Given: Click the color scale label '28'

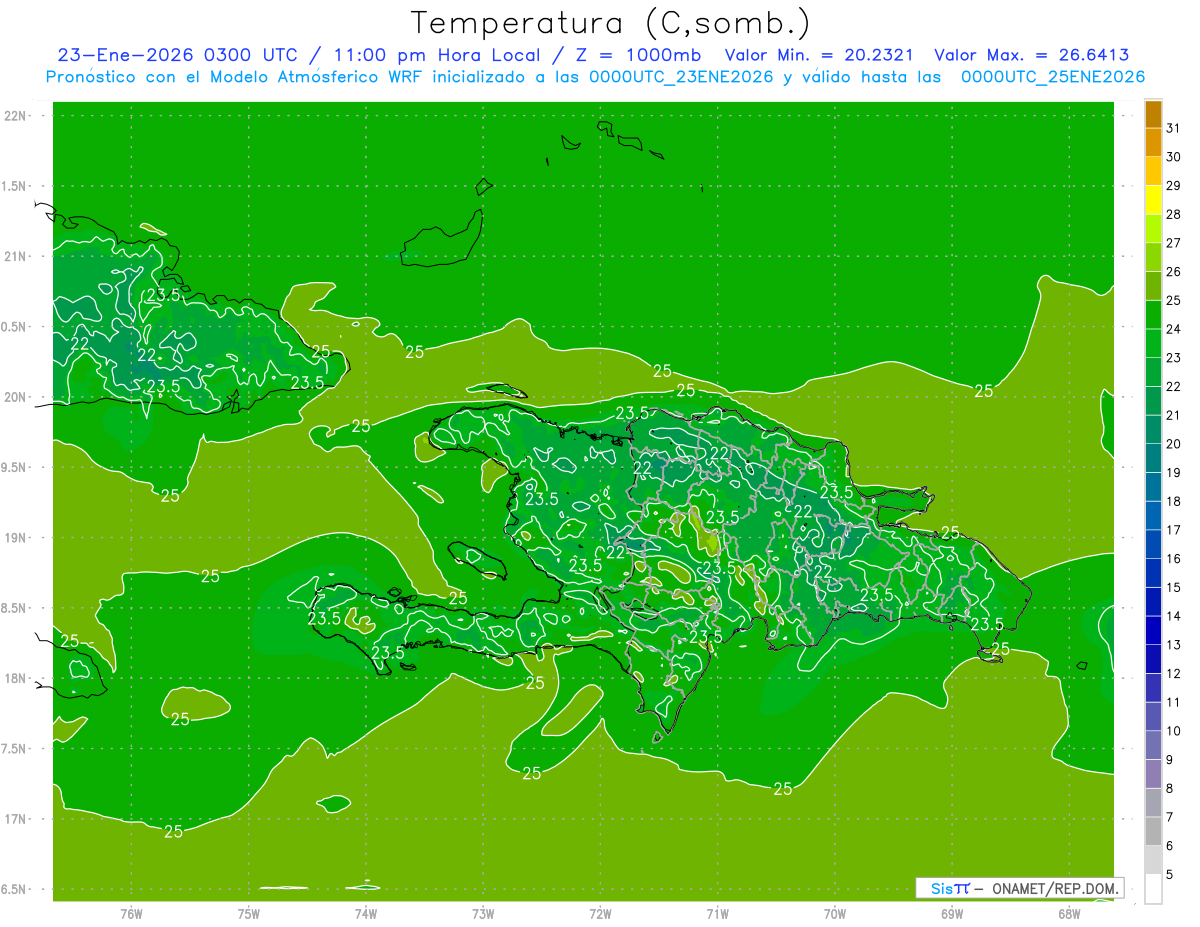Looking at the screenshot, I should pos(1174,214).
